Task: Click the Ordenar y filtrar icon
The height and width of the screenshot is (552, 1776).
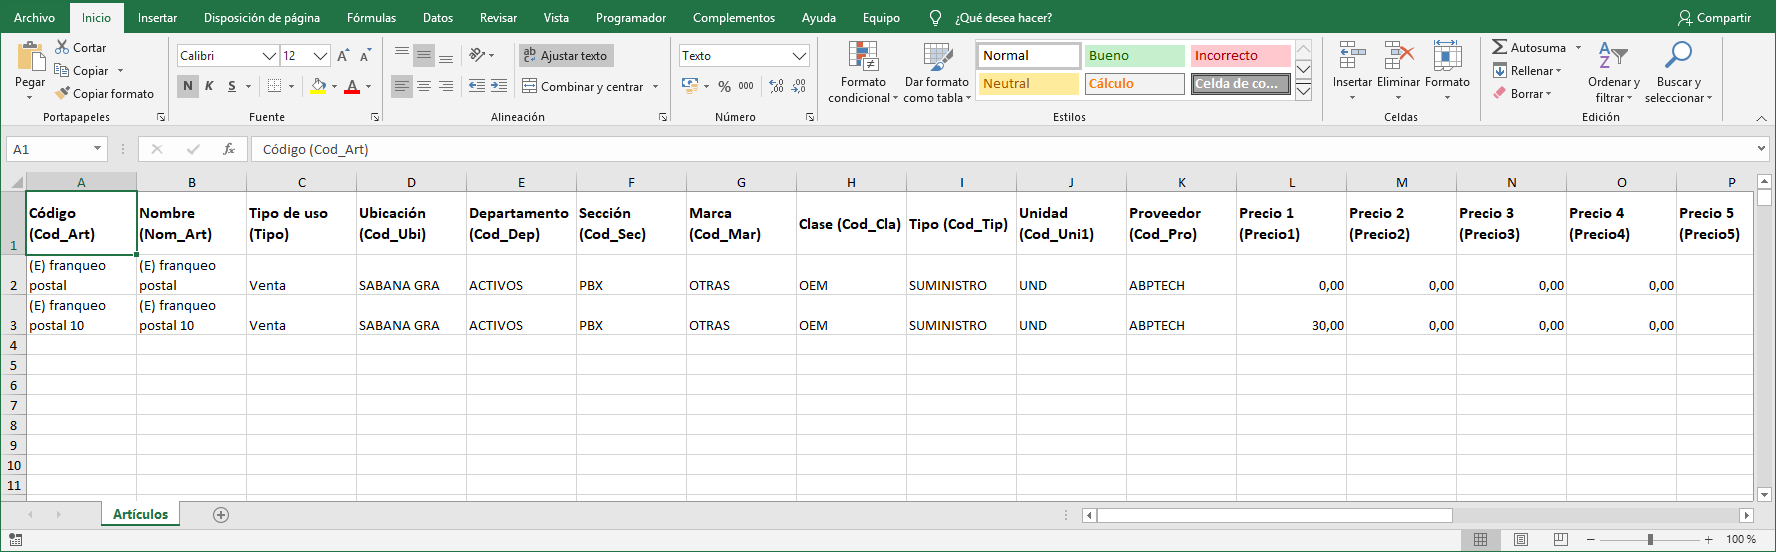Action: coord(1612,57)
